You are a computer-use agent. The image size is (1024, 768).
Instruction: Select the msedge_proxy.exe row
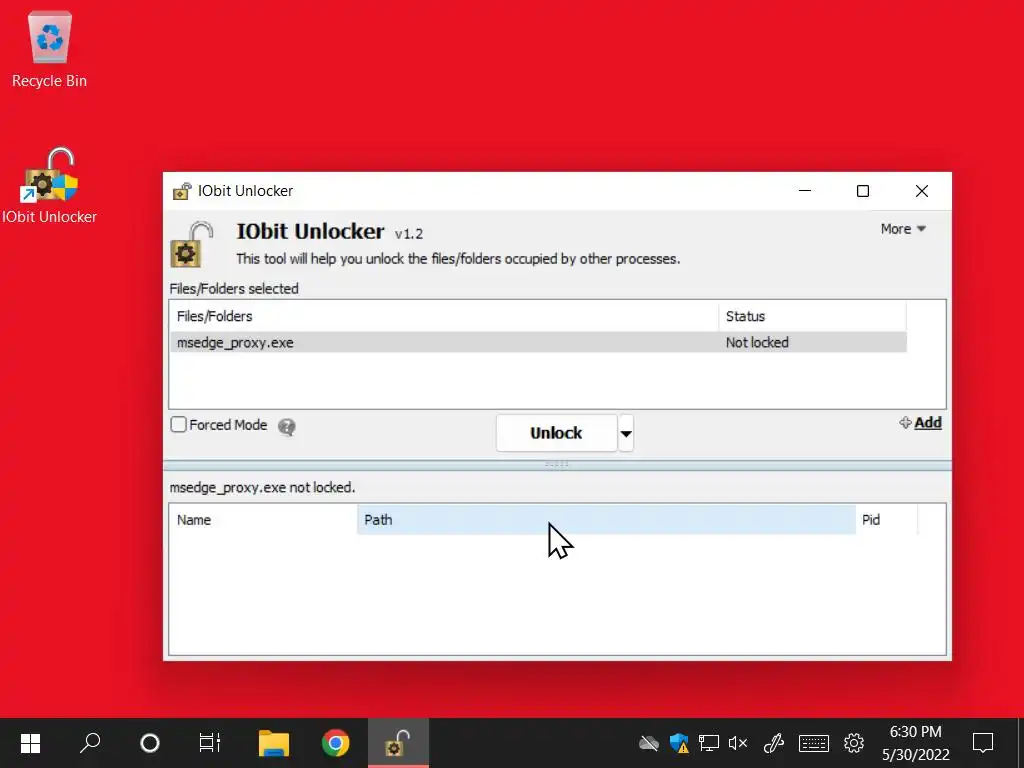coord(538,342)
